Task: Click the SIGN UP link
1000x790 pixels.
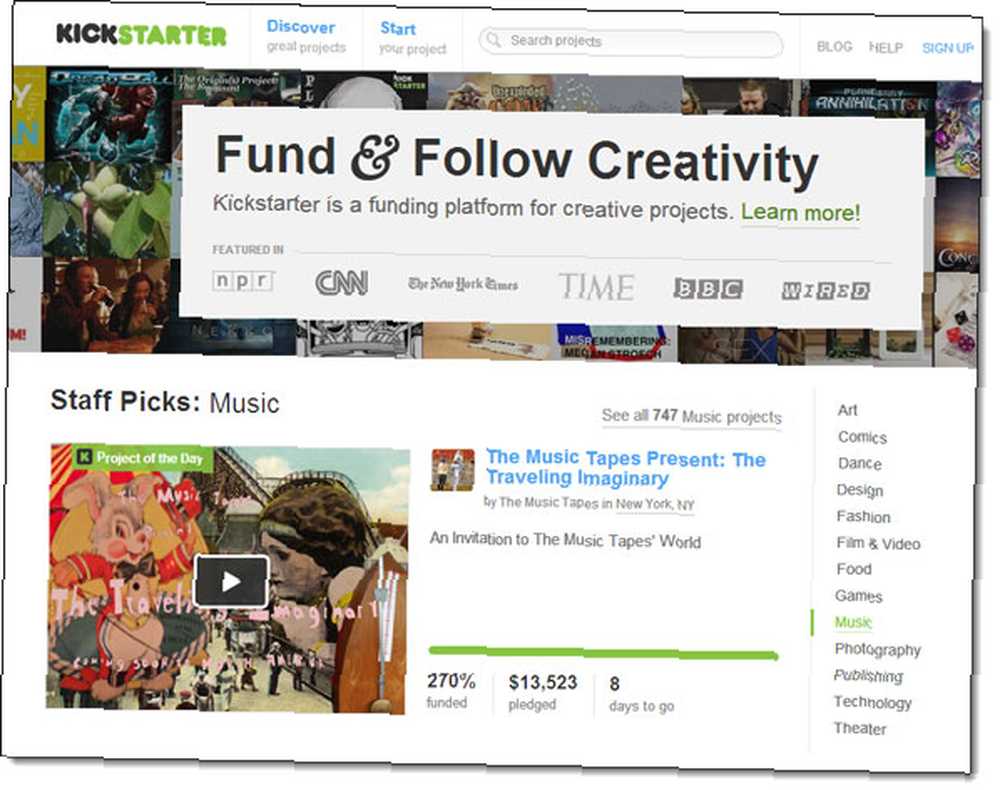Action: (x=948, y=48)
